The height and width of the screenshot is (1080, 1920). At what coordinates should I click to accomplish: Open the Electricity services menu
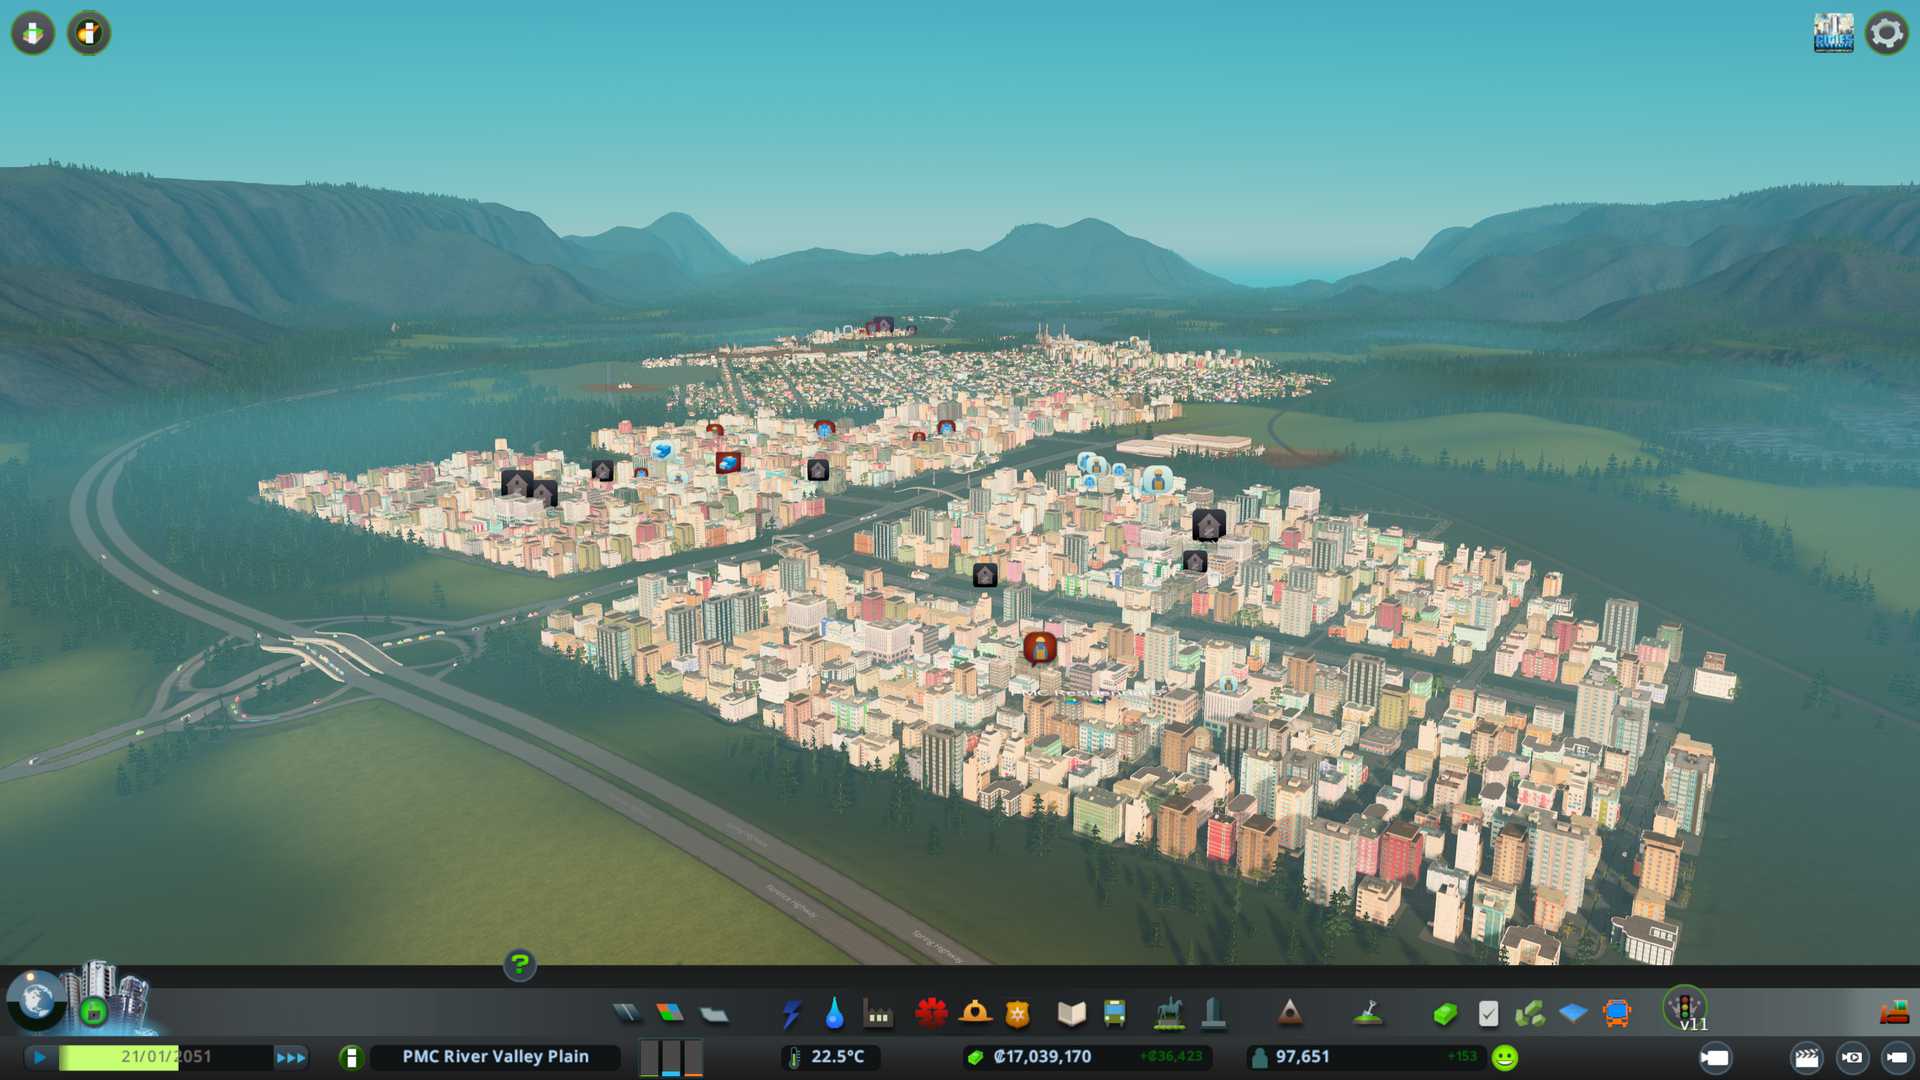pos(792,1014)
